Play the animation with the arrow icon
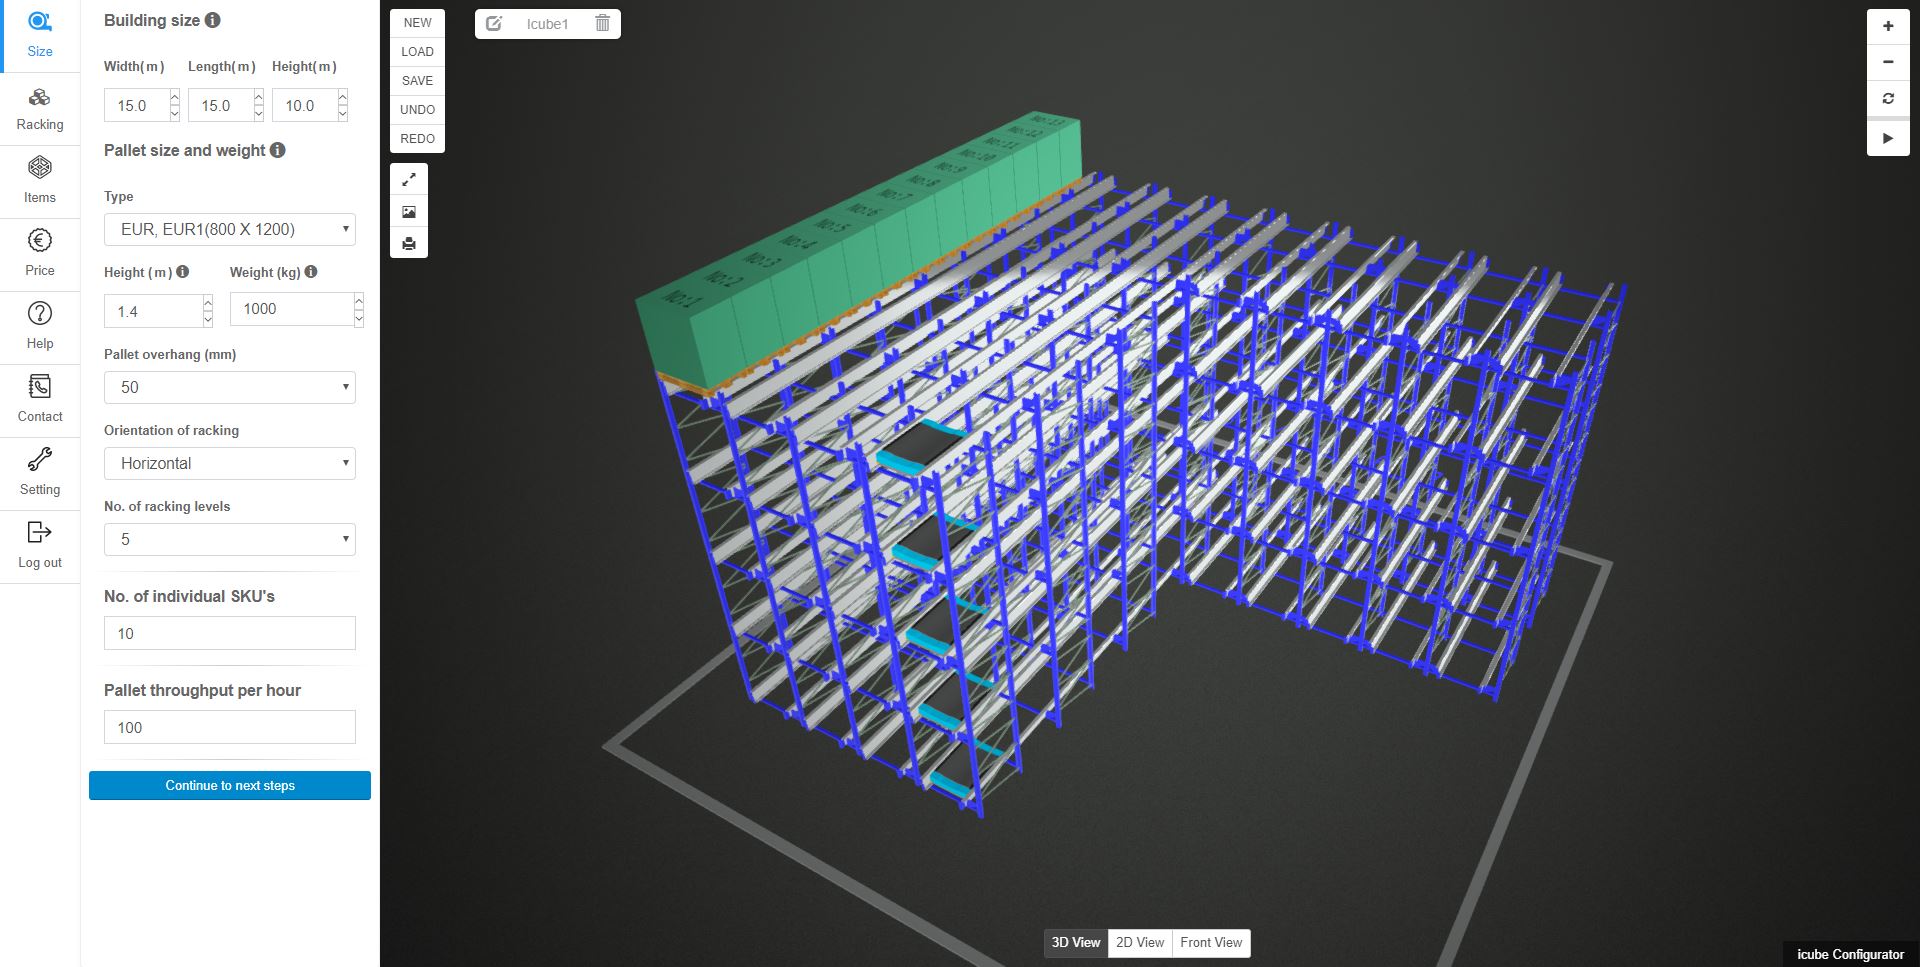 tap(1888, 138)
